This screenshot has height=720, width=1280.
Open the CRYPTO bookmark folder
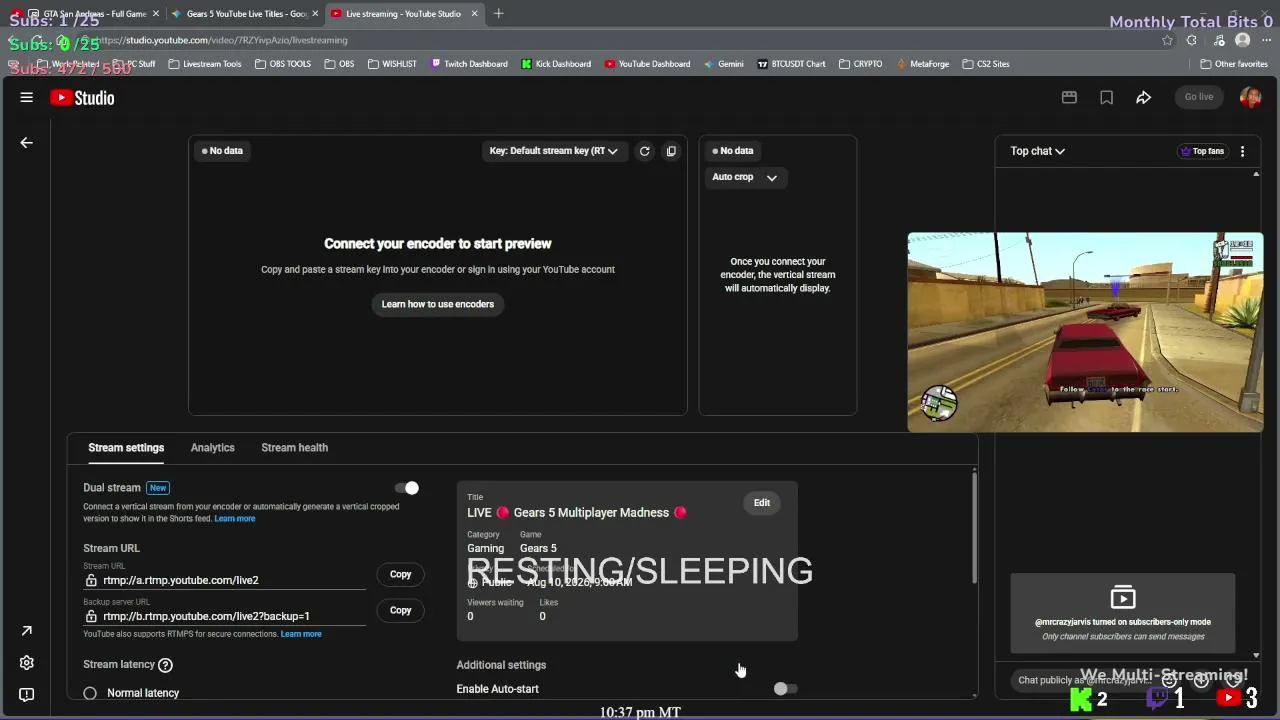[860, 64]
